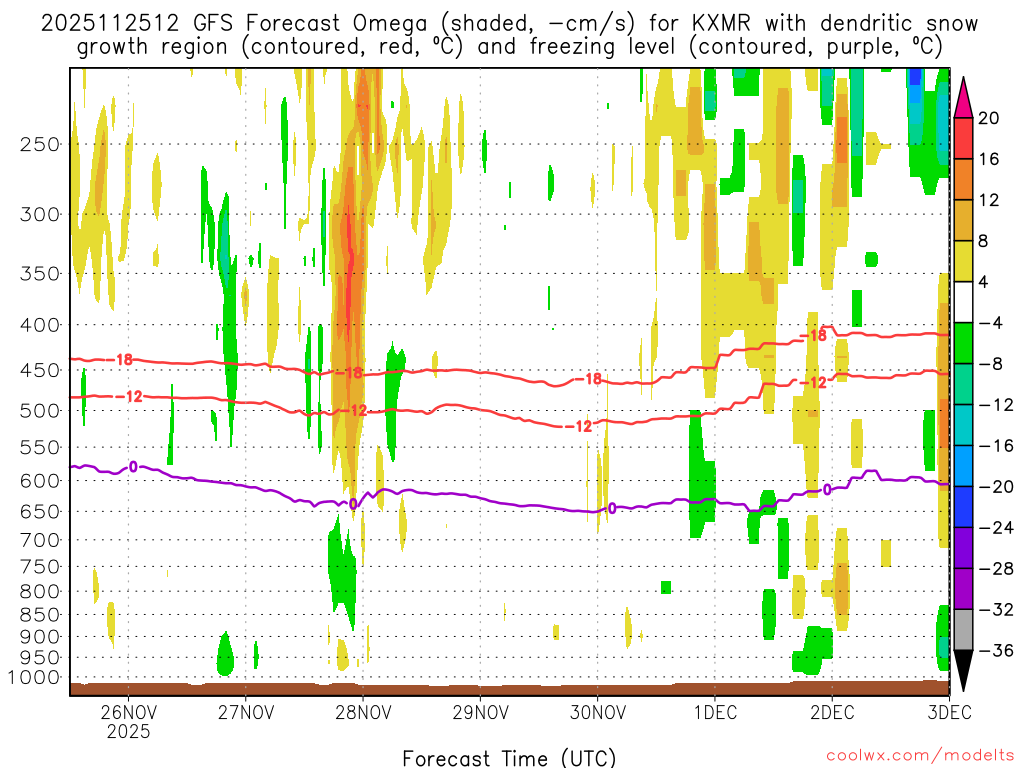Image resolution: width=1024 pixels, height=768 pixels.
Task: Click the red -18 label near 2DEC
Action: point(814,336)
